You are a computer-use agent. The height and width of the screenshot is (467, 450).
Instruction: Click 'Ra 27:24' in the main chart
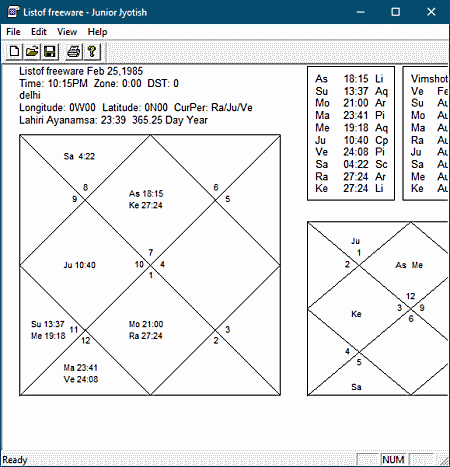(x=146, y=336)
